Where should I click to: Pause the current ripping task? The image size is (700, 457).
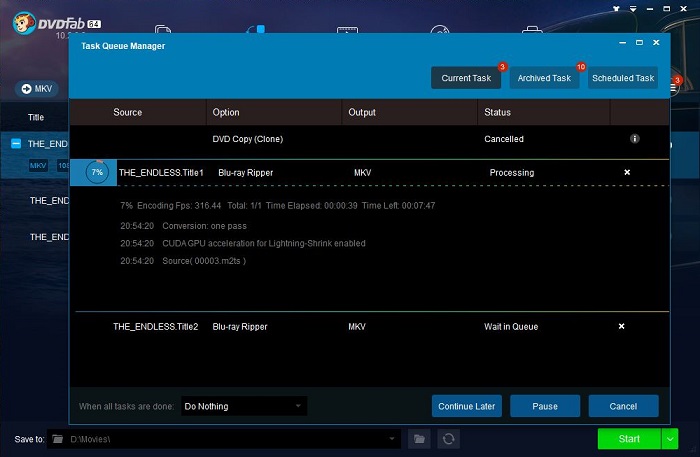(x=545, y=406)
